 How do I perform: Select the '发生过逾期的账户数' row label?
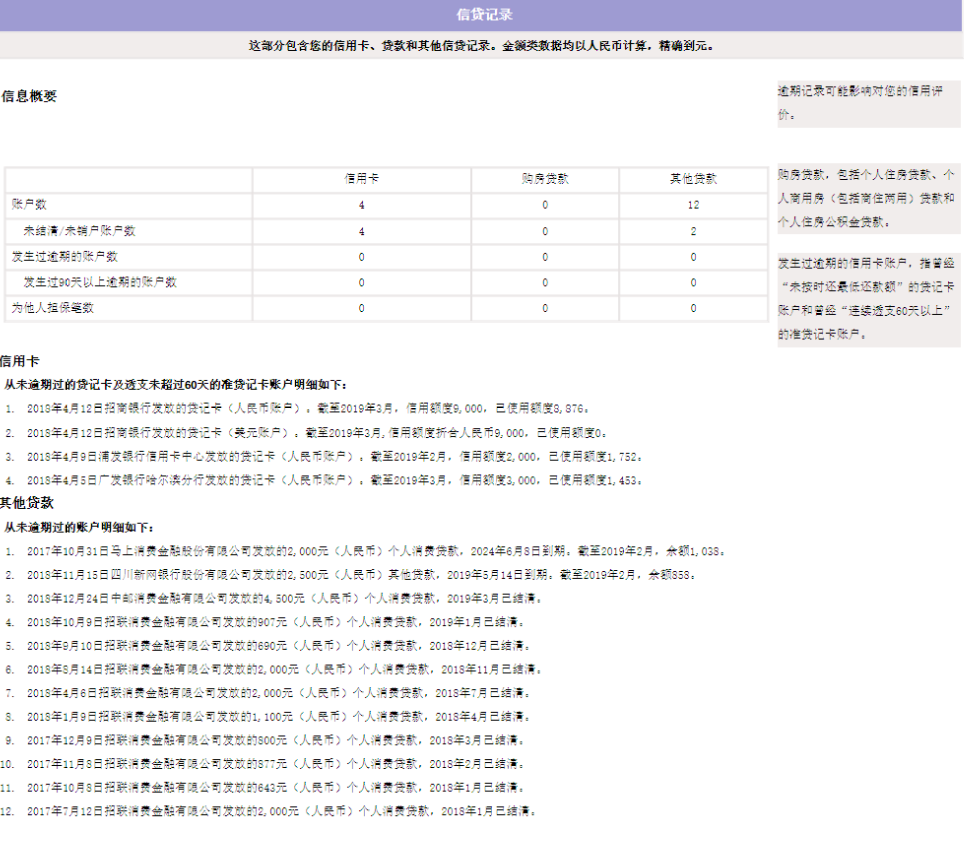point(64,256)
